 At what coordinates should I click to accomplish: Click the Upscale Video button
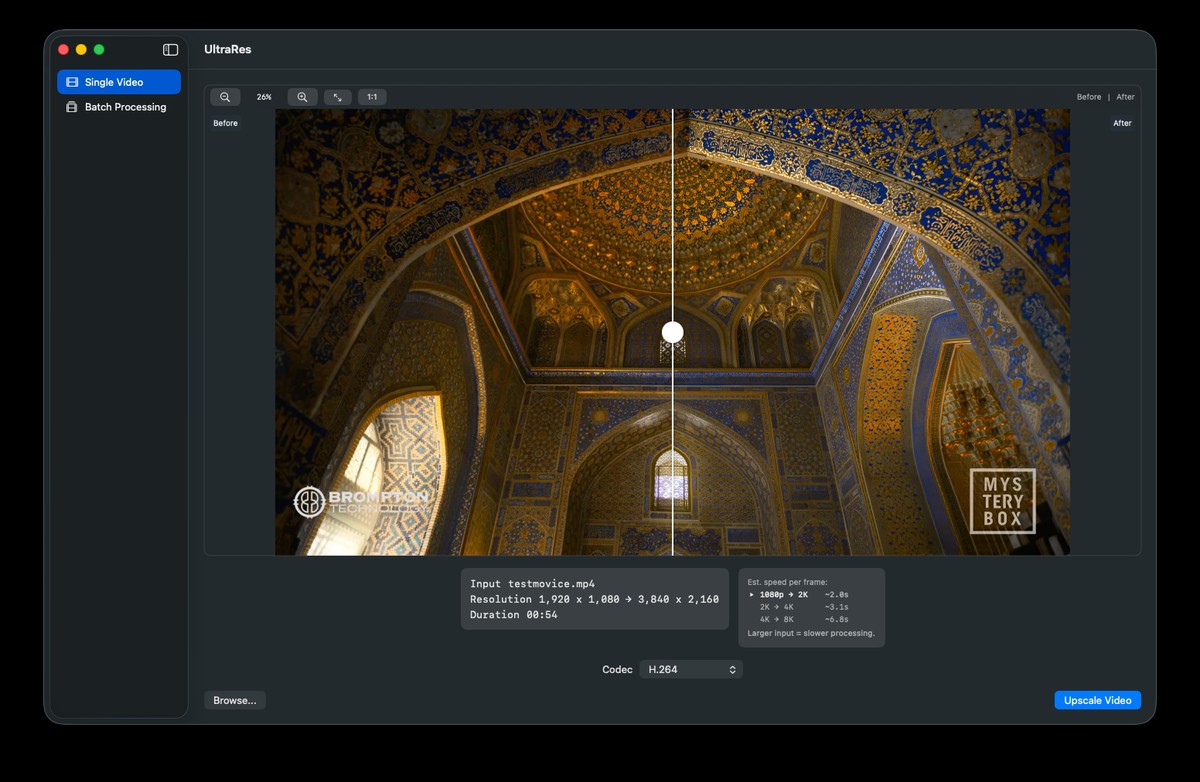[1097, 700]
